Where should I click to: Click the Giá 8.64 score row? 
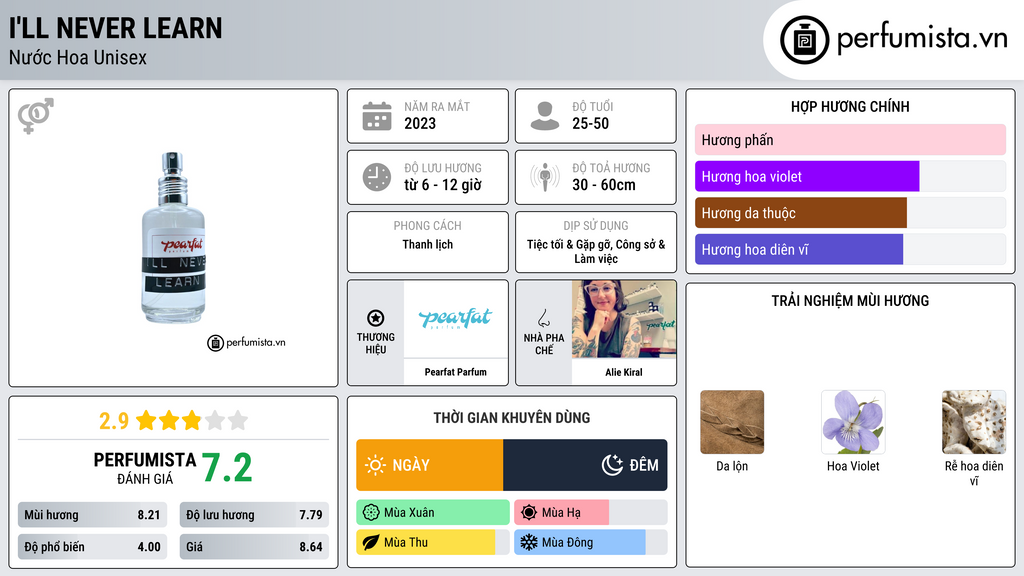[x=254, y=547]
